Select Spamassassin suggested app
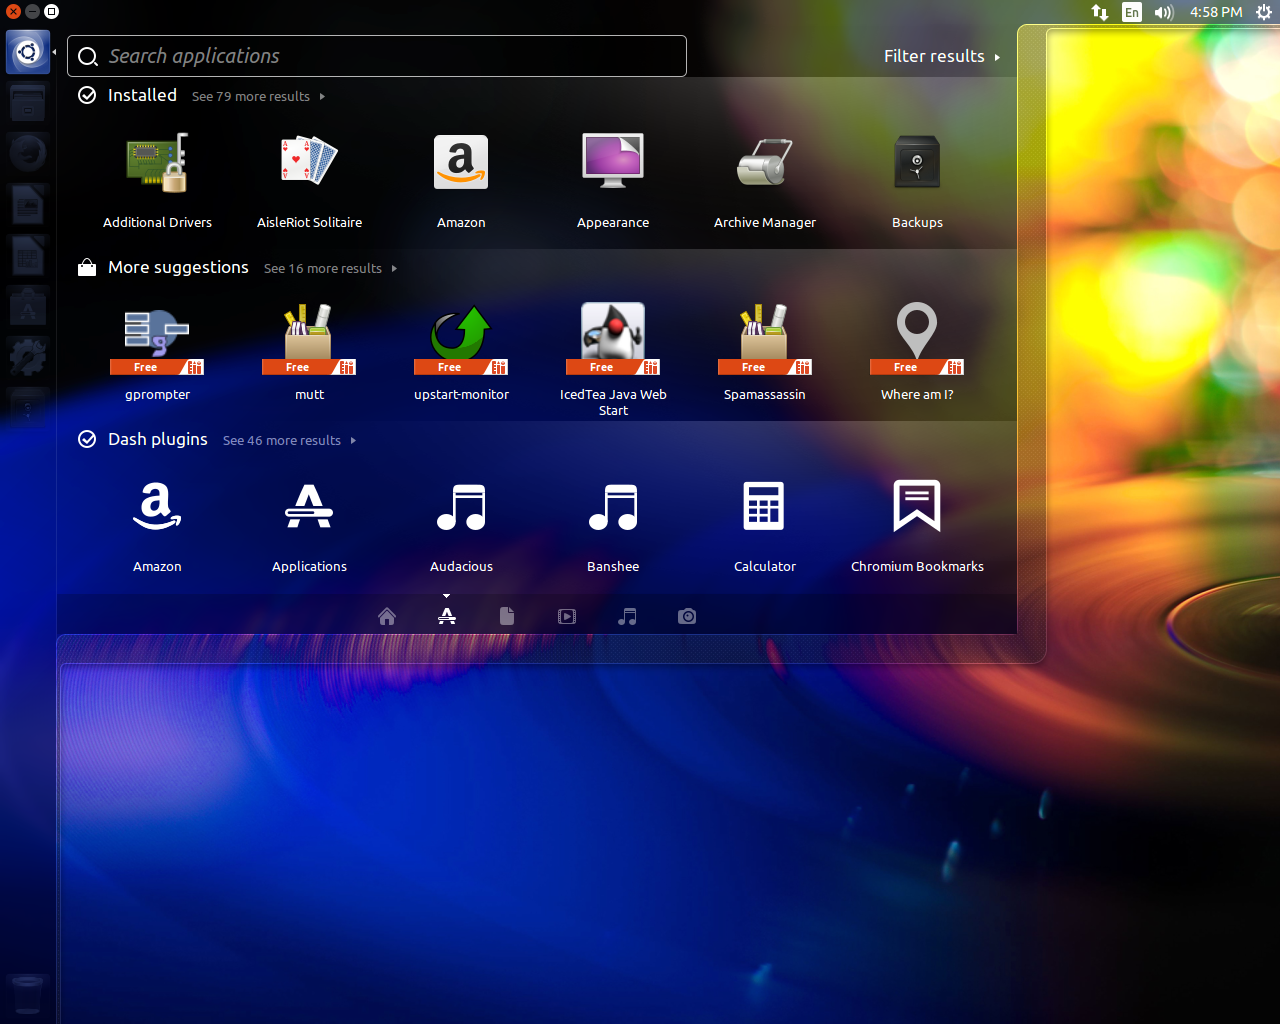 pos(765,352)
